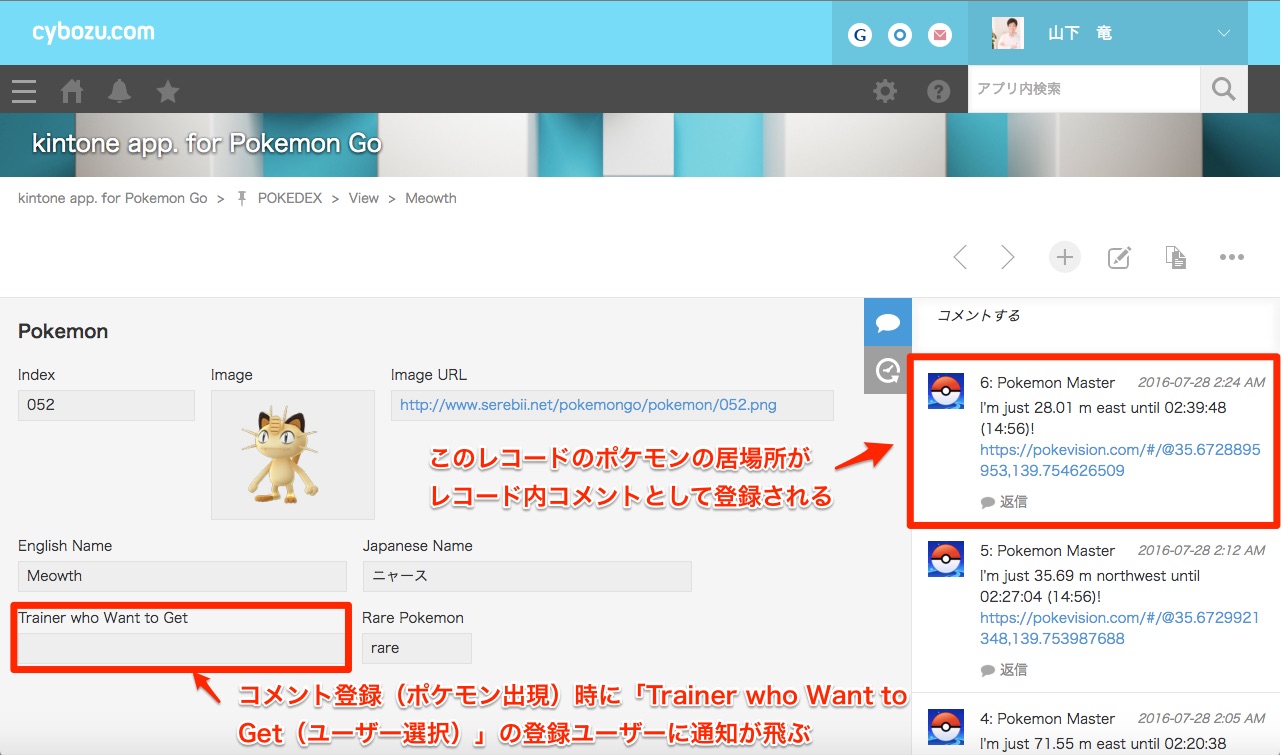Open the View breadcrumb link
The width and height of the screenshot is (1281, 755).
(x=364, y=198)
